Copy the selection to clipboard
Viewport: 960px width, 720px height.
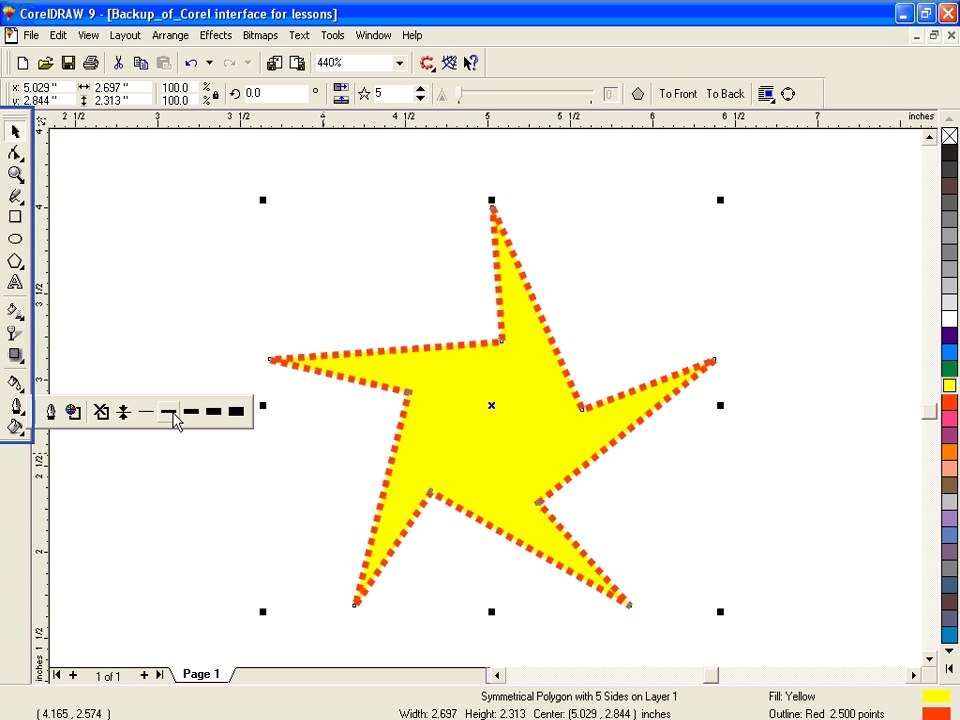coord(141,62)
